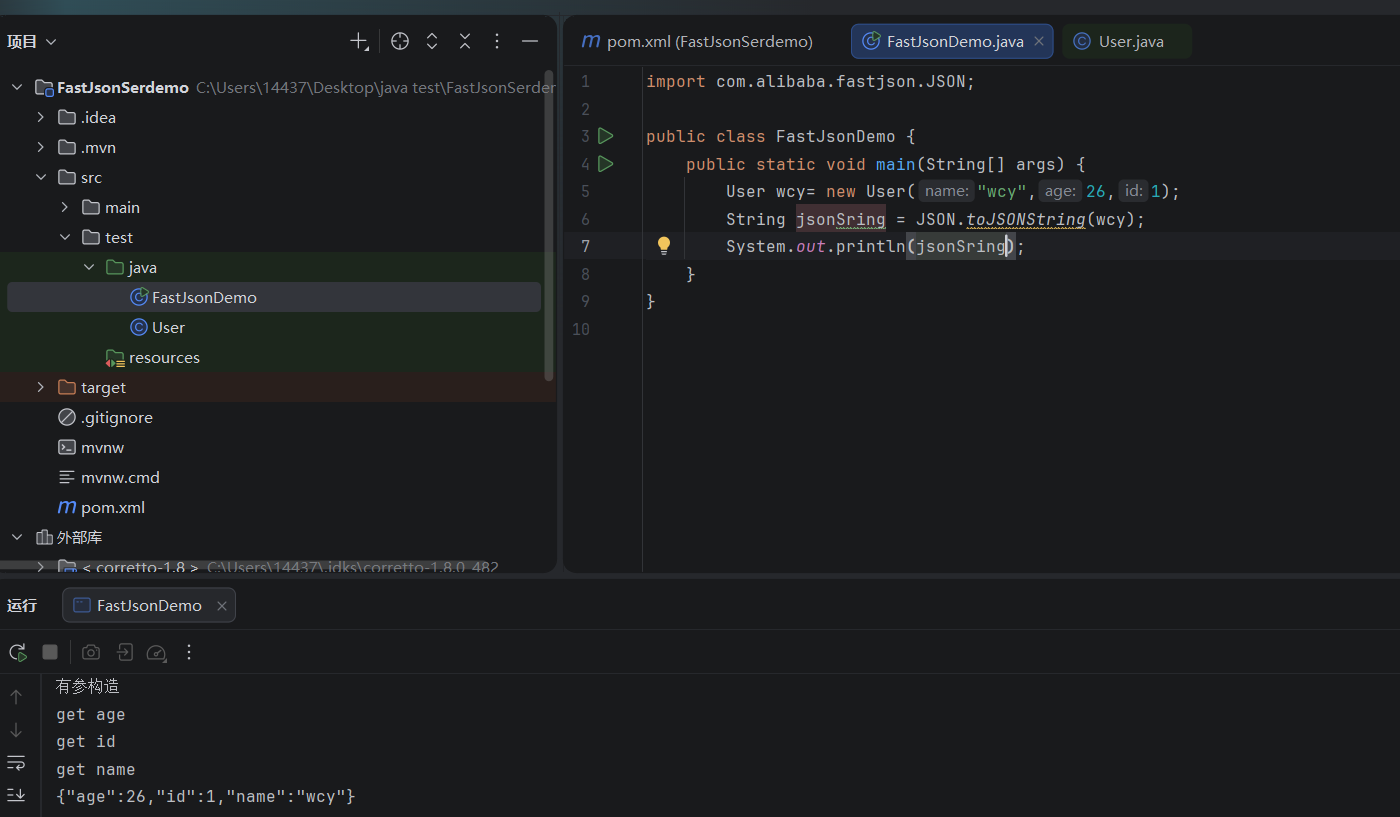Expand the .mvn folder
Screen dimensions: 1400x817
click(x=40, y=147)
